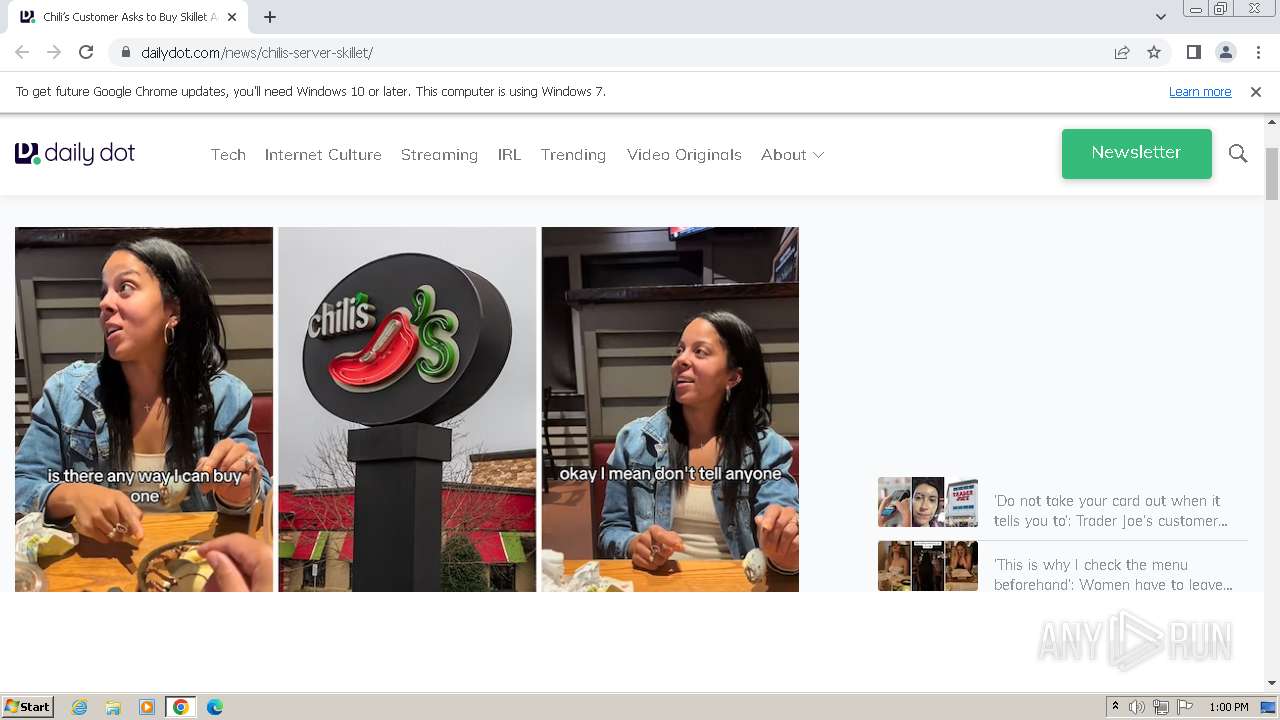Open Trader Joe's article thumbnail
The width and height of the screenshot is (1280, 720).
tap(928, 502)
